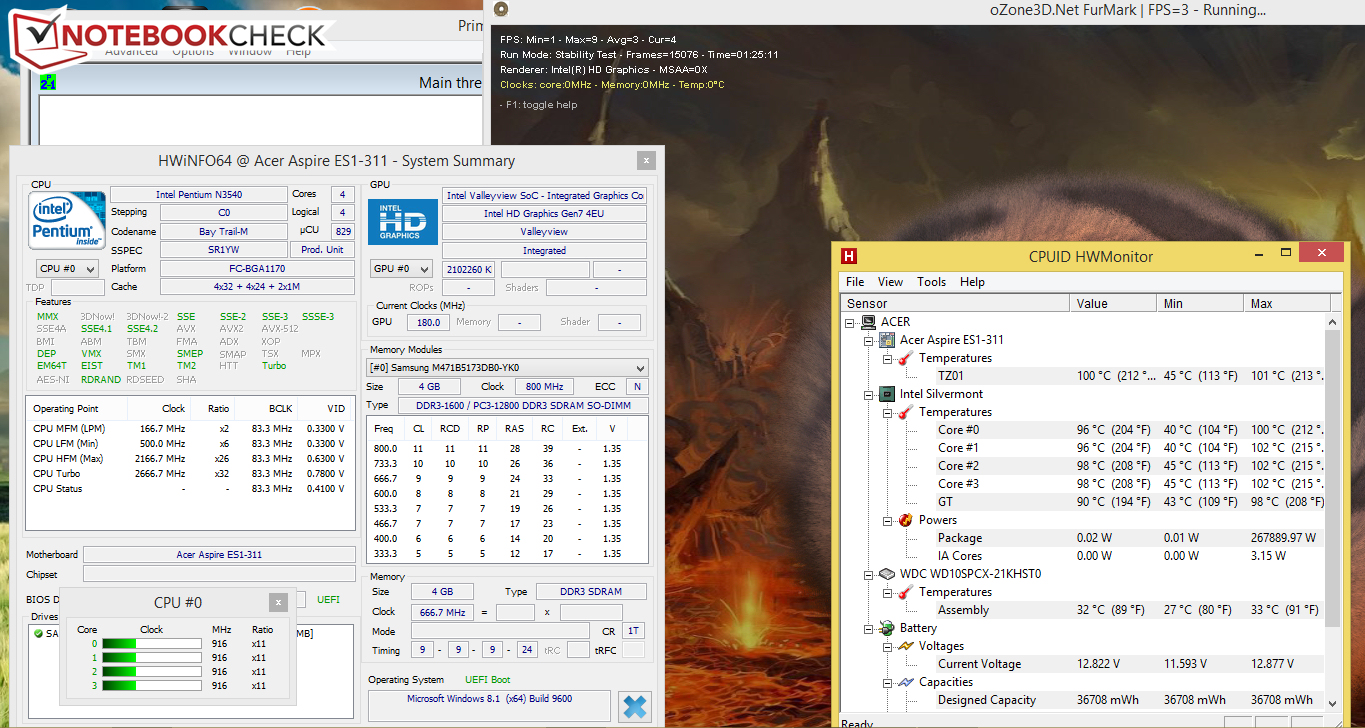This screenshot has width=1365, height=728.
Task: Collapse the Acer Aspire ES1-311 node in HWMonitor
Action: 869,340
